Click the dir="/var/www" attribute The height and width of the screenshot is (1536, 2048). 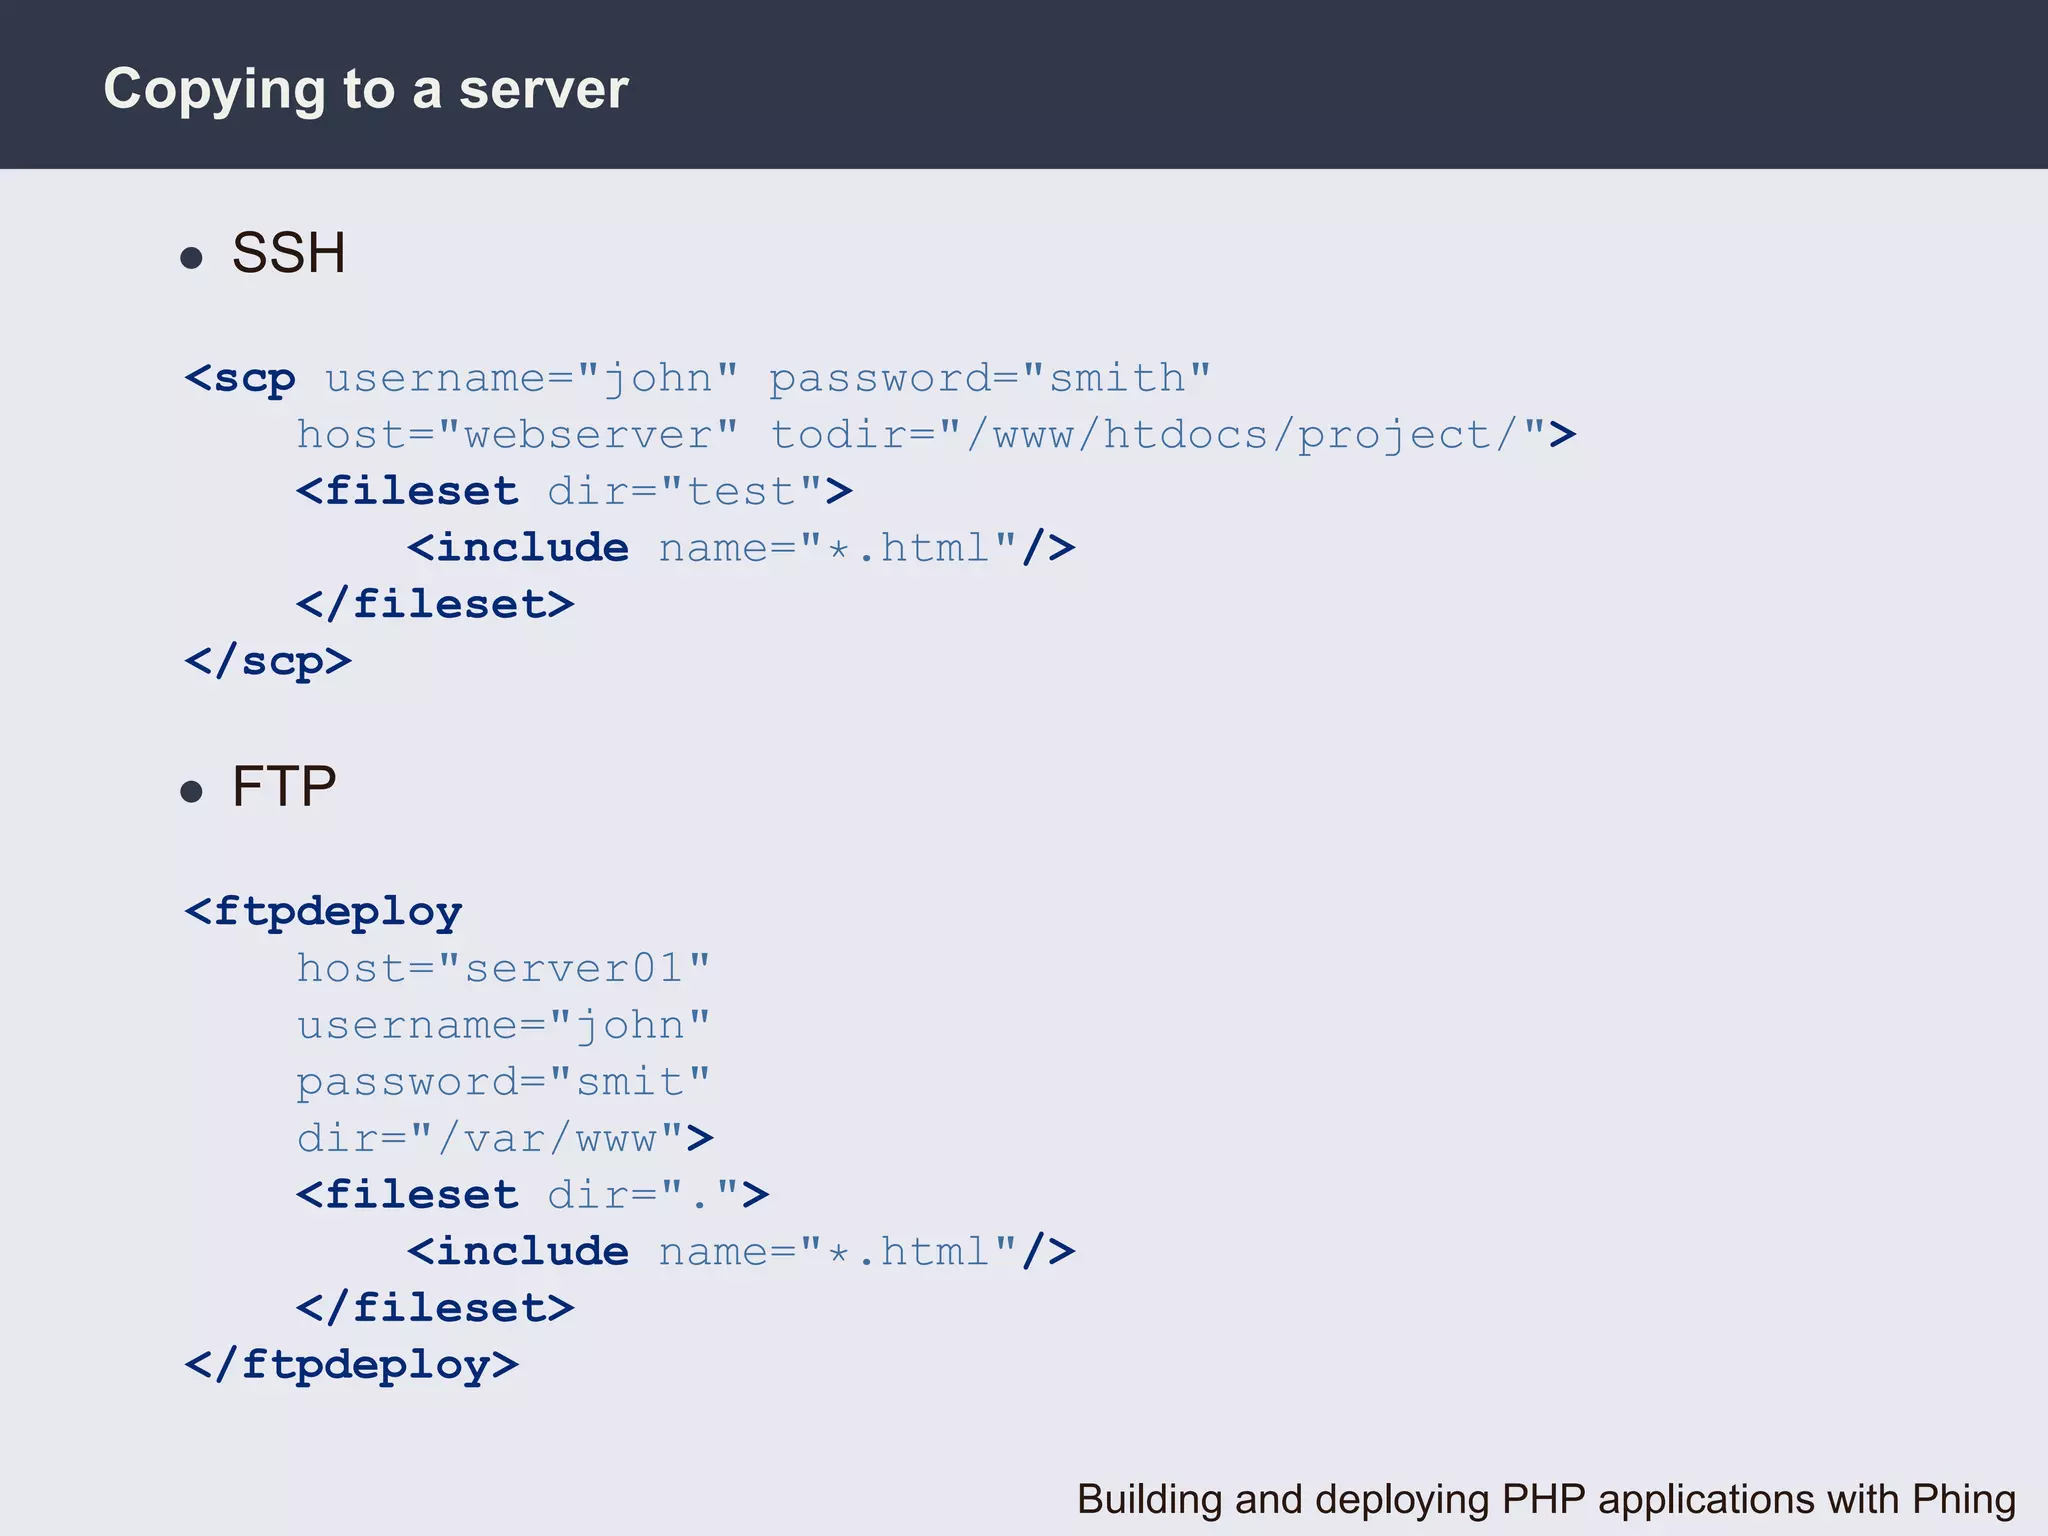(490, 1138)
